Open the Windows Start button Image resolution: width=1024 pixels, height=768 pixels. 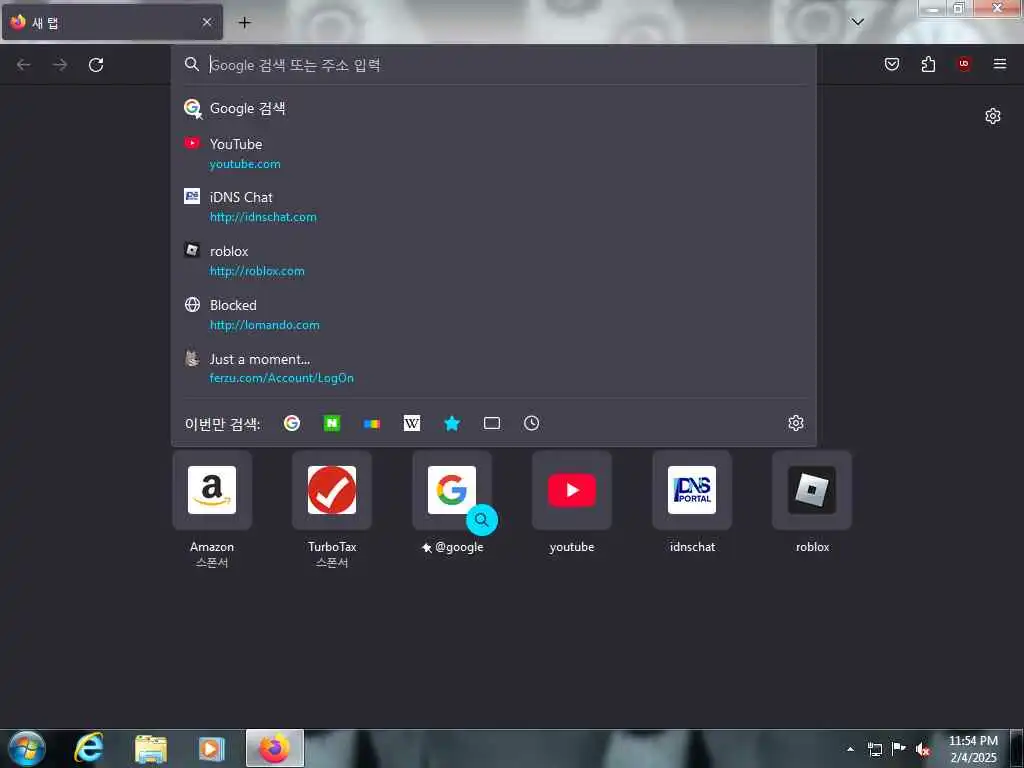[27, 748]
